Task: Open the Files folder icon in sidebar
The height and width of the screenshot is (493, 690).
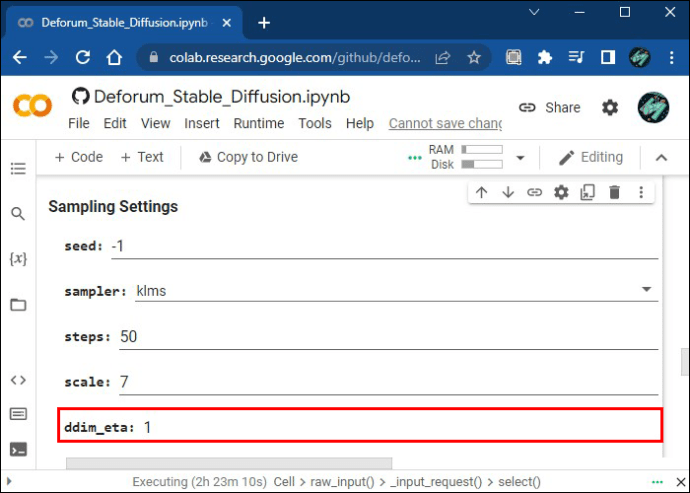Action: pos(18,305)
